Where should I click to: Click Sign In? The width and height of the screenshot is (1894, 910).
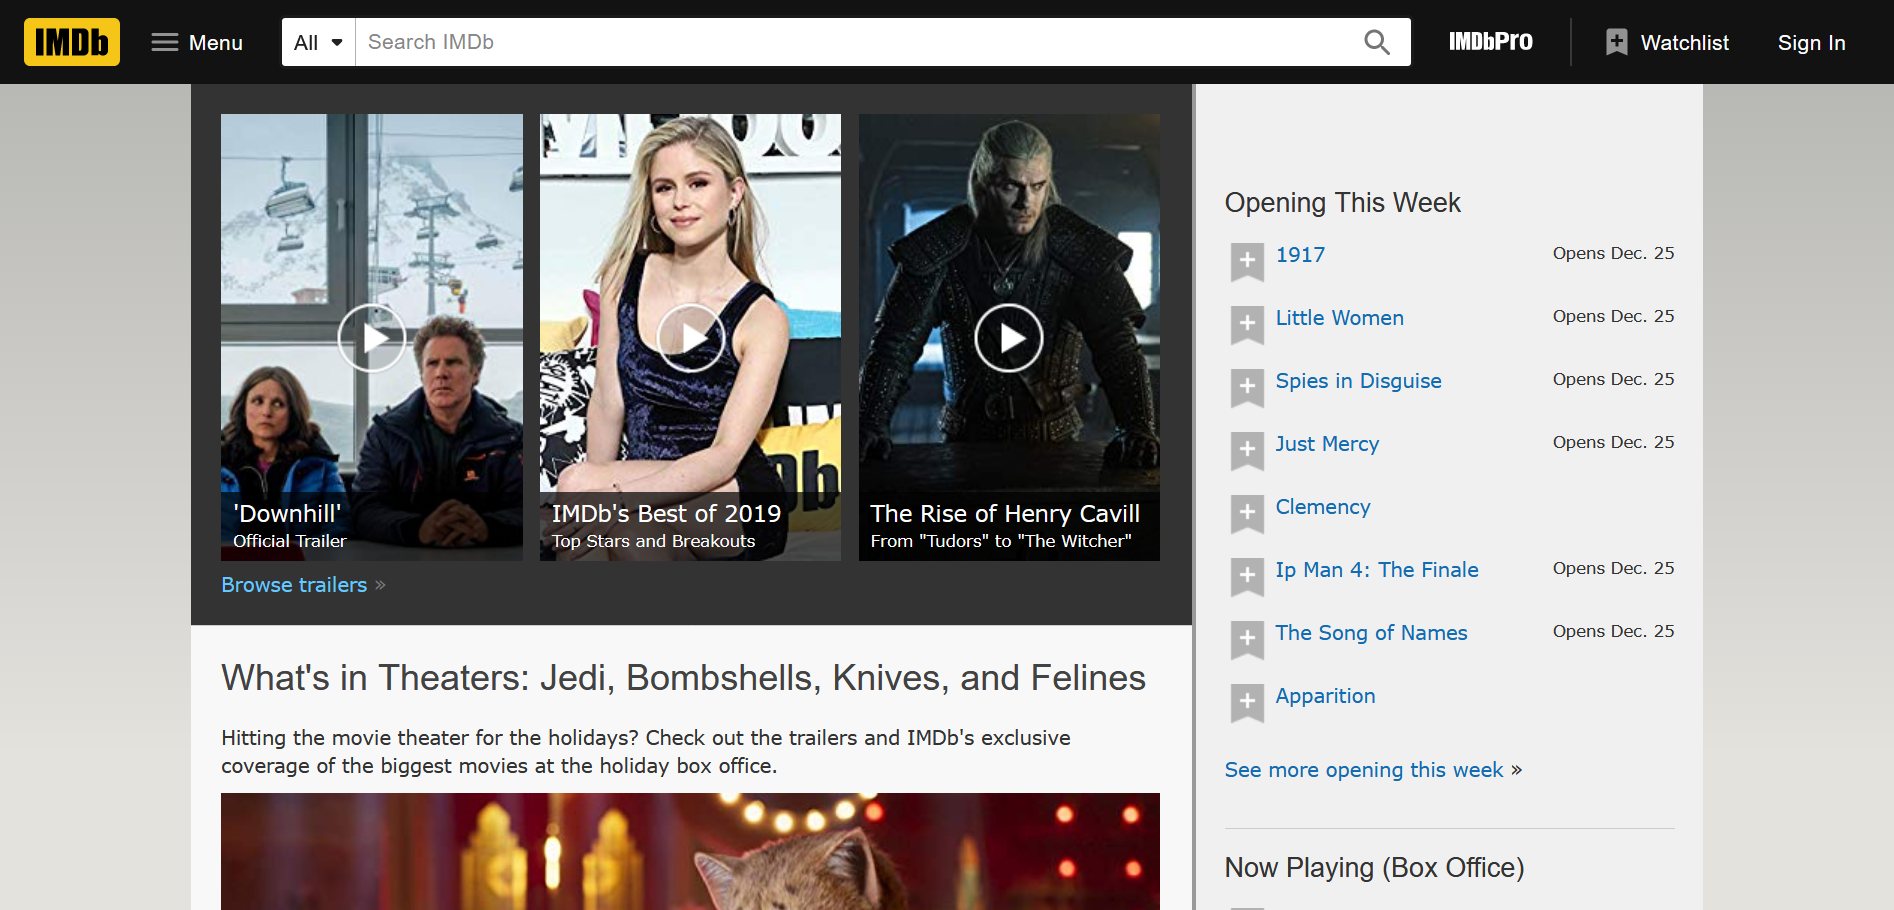point(1810,42)
